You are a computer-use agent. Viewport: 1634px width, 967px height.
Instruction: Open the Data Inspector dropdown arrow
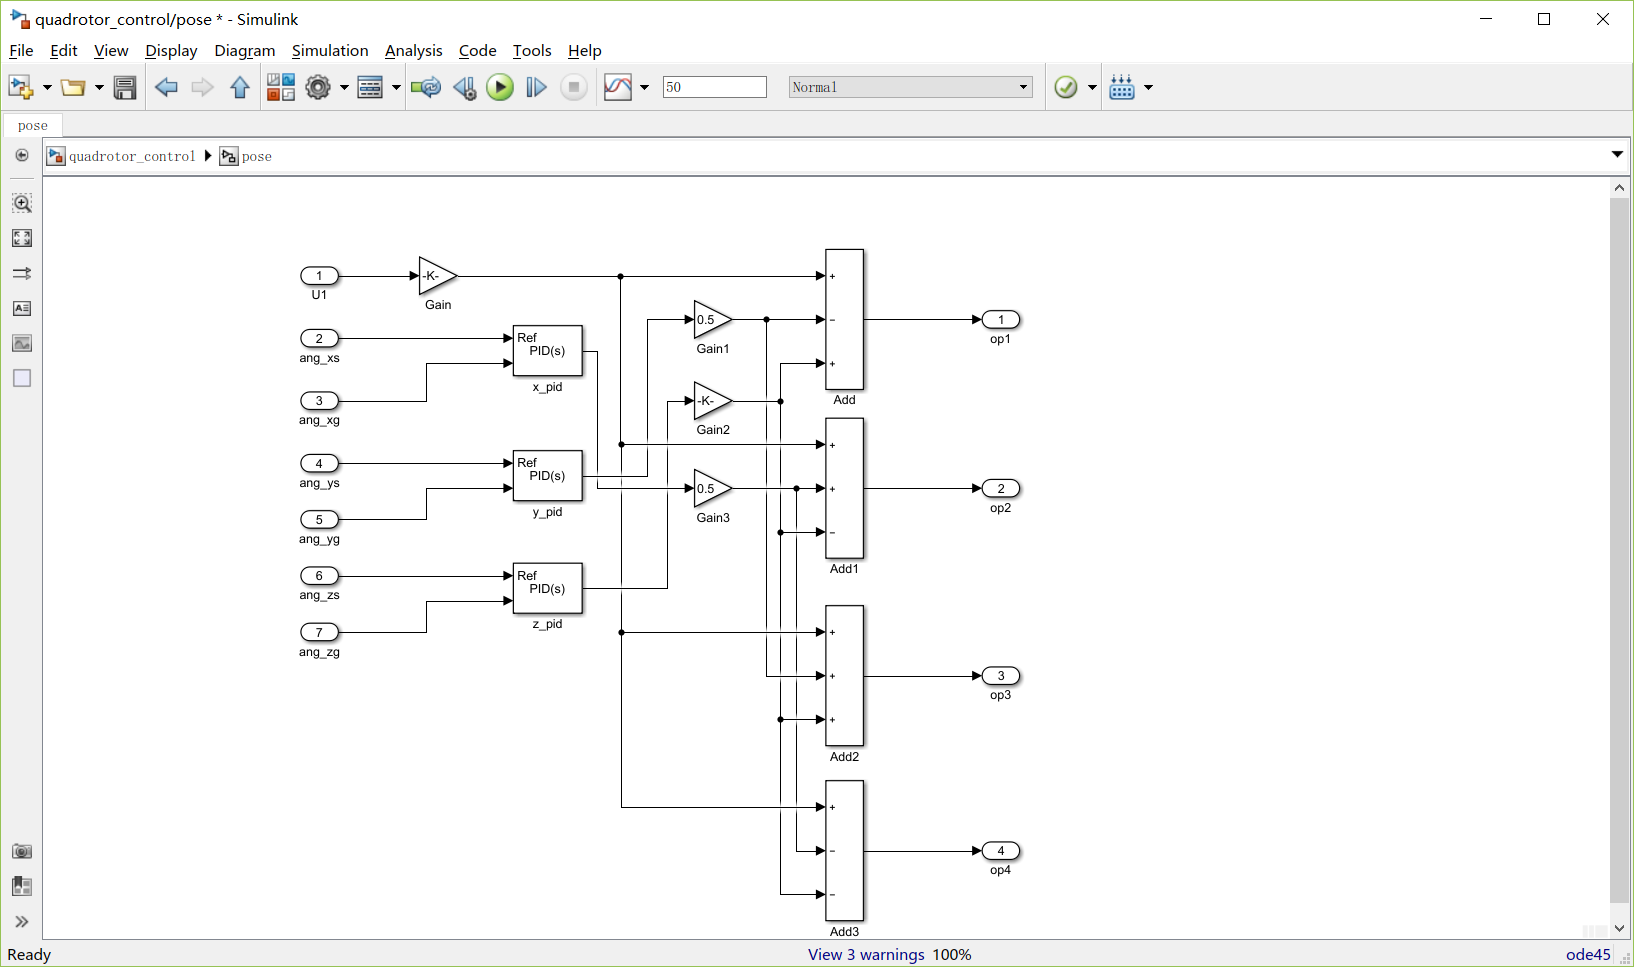pos(644,88)
